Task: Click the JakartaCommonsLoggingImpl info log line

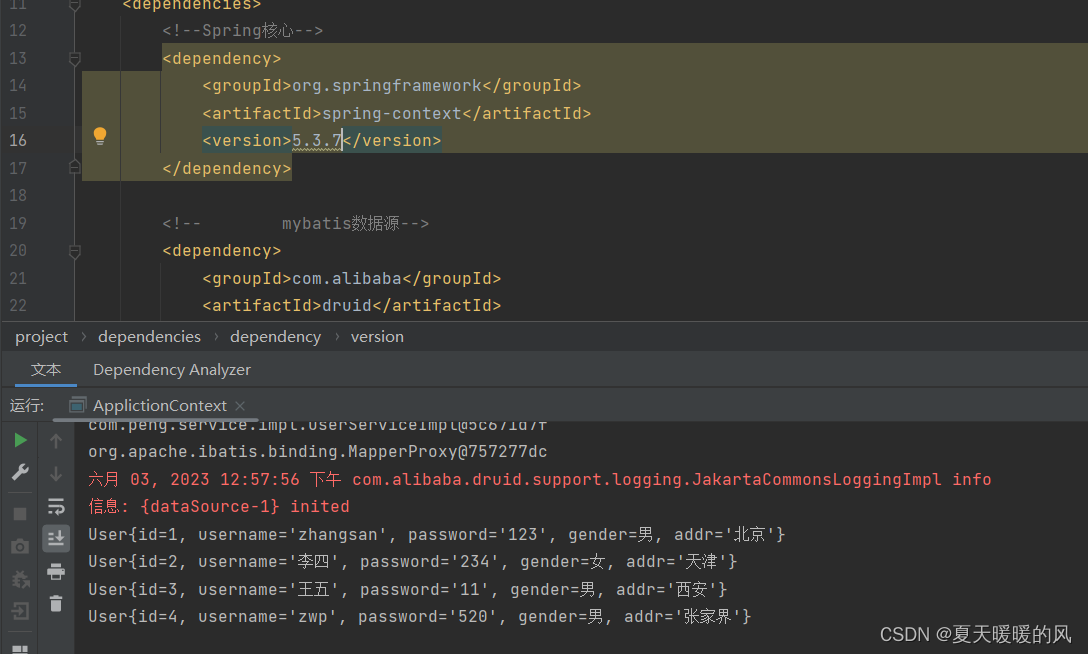Action: 540,479
